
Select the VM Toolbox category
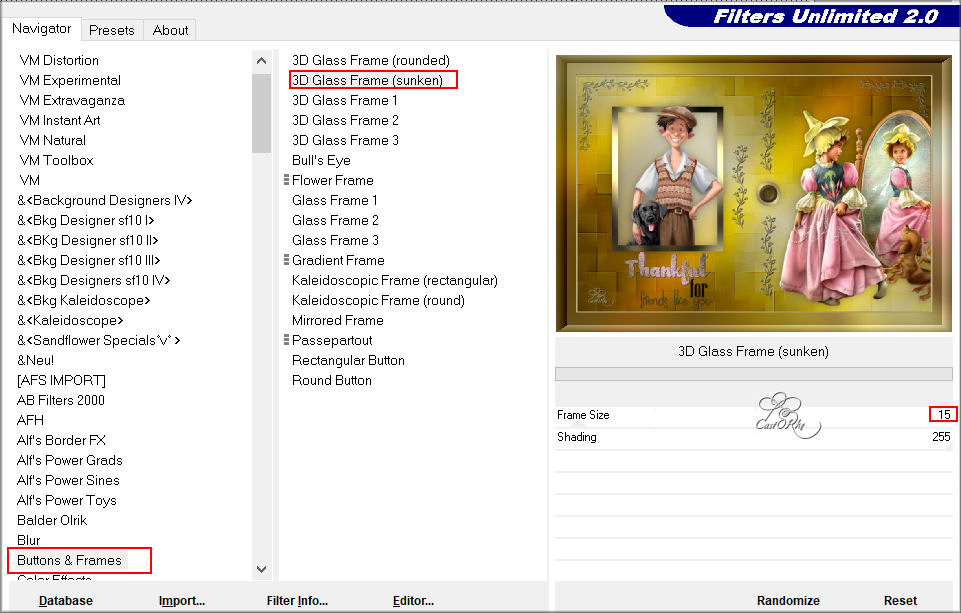click(x=56, y=161)
